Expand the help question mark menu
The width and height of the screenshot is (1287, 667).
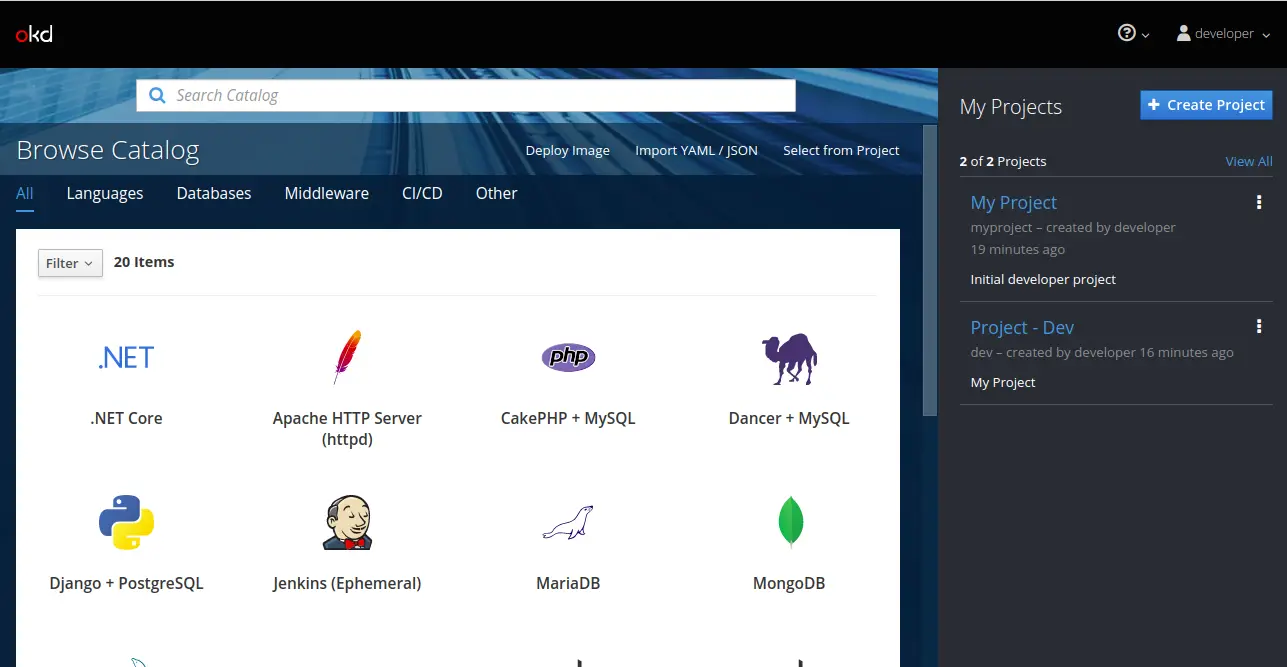click(x=1132, y=34)
